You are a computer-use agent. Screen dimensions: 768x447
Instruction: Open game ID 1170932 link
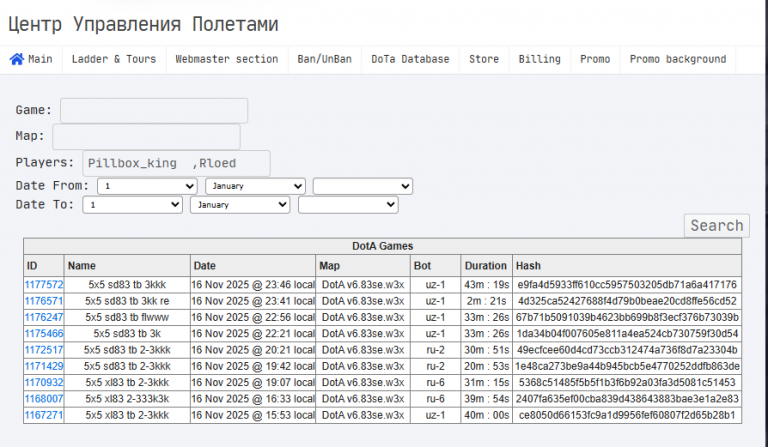tap(44, 382)
